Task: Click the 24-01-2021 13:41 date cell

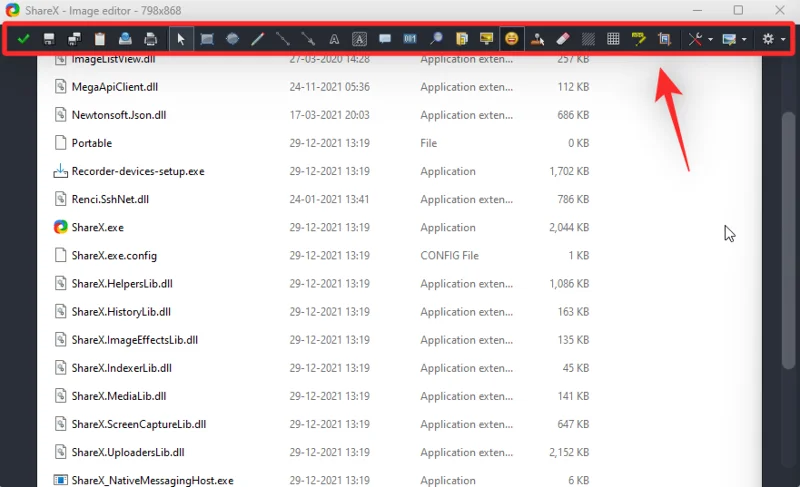Action: tap(330, 199)
